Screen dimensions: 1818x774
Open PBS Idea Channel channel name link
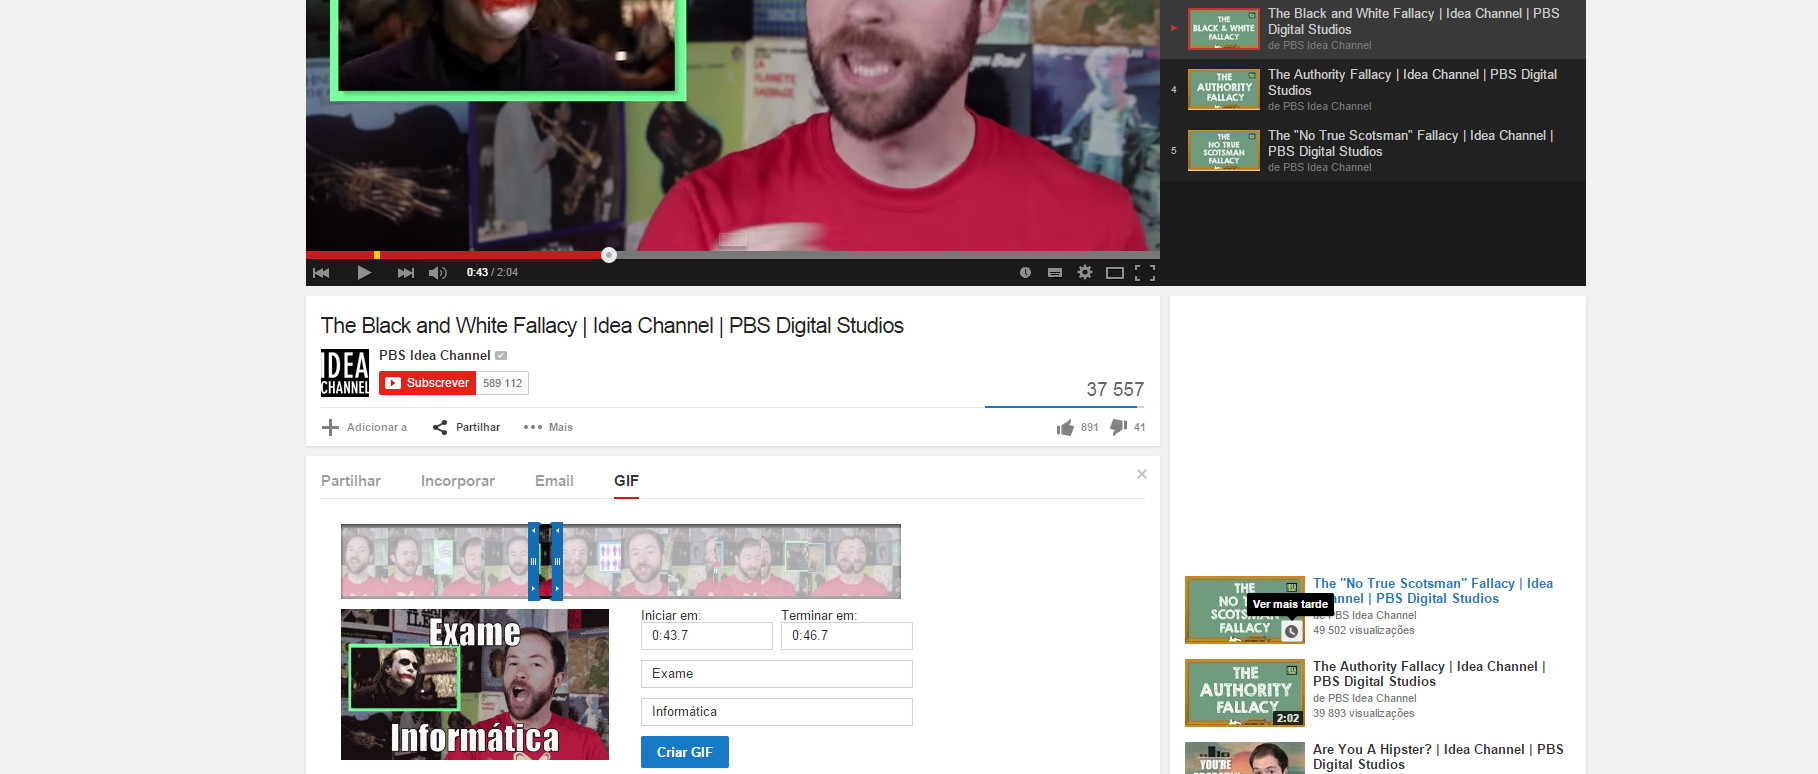(x=435, y=355)
